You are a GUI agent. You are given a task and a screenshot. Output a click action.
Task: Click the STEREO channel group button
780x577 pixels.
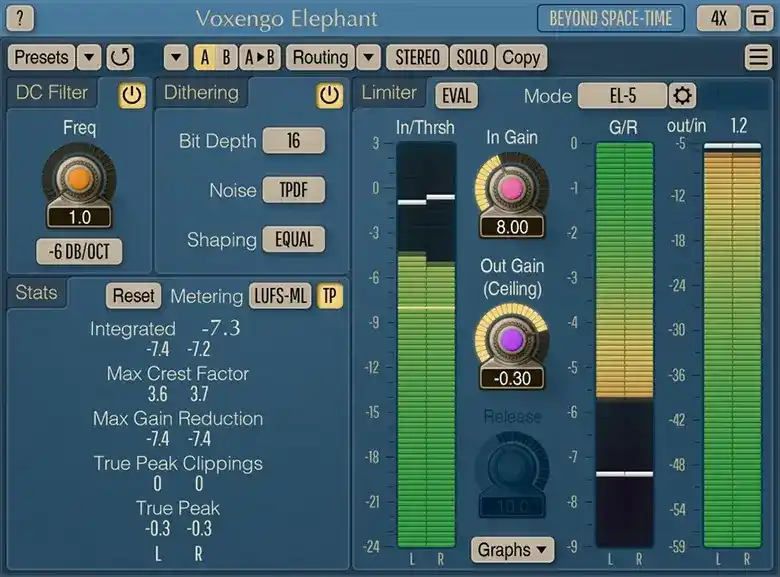click(417, 57)
